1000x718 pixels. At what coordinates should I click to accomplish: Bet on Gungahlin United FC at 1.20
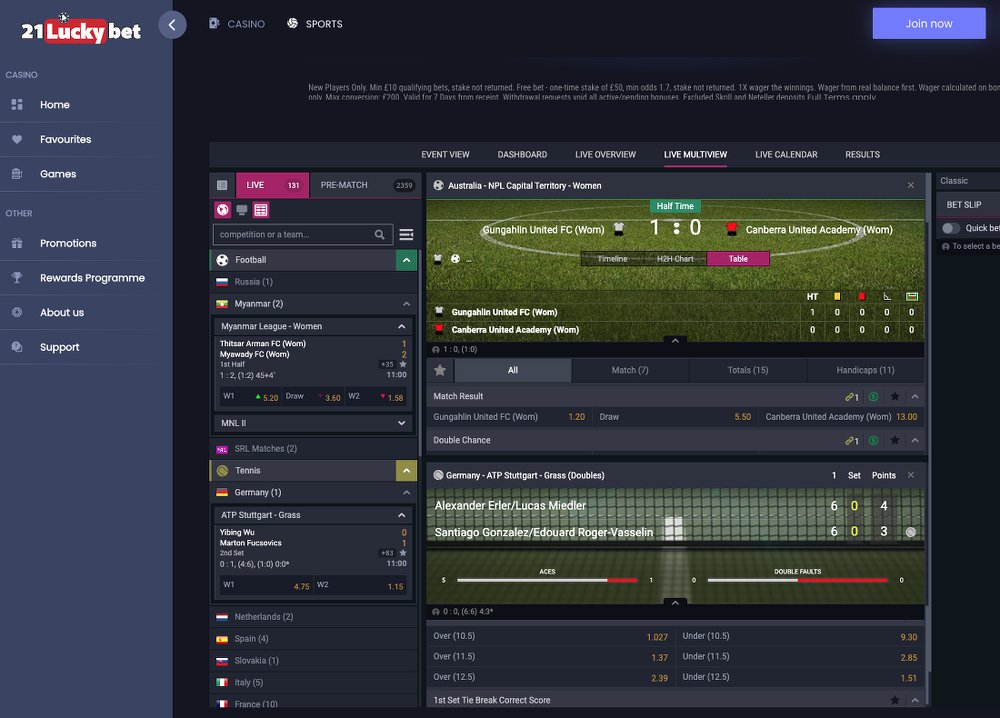(509, 417)
